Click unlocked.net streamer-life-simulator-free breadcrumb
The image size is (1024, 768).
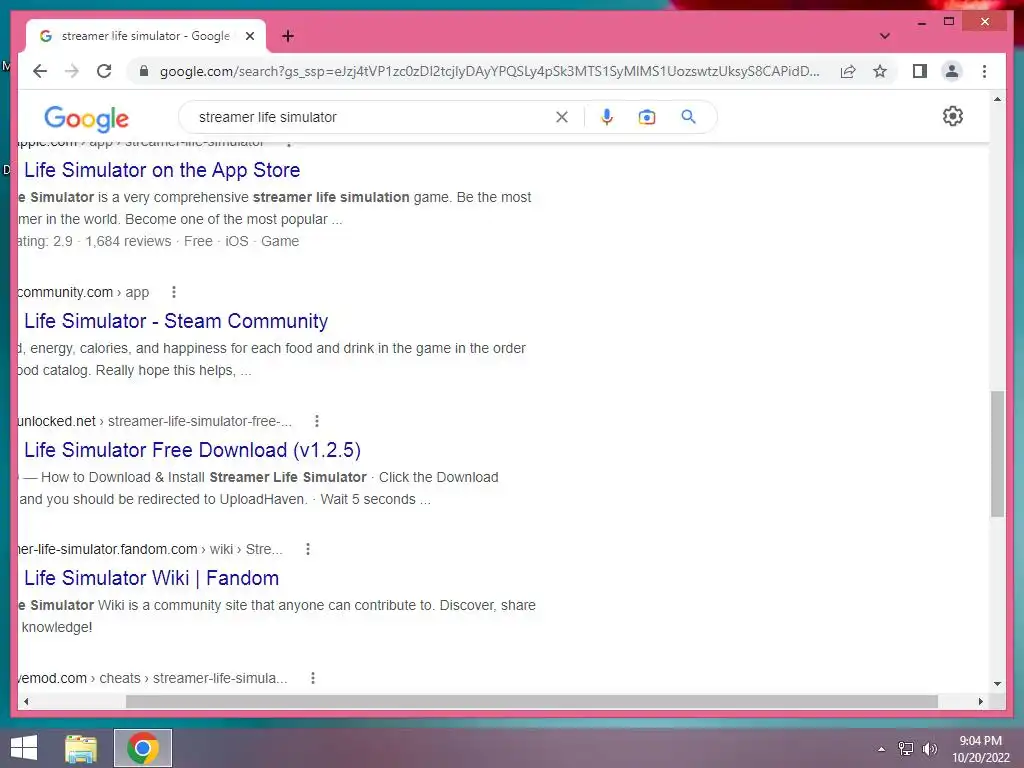pyautogui.click(x=154, y=421)
